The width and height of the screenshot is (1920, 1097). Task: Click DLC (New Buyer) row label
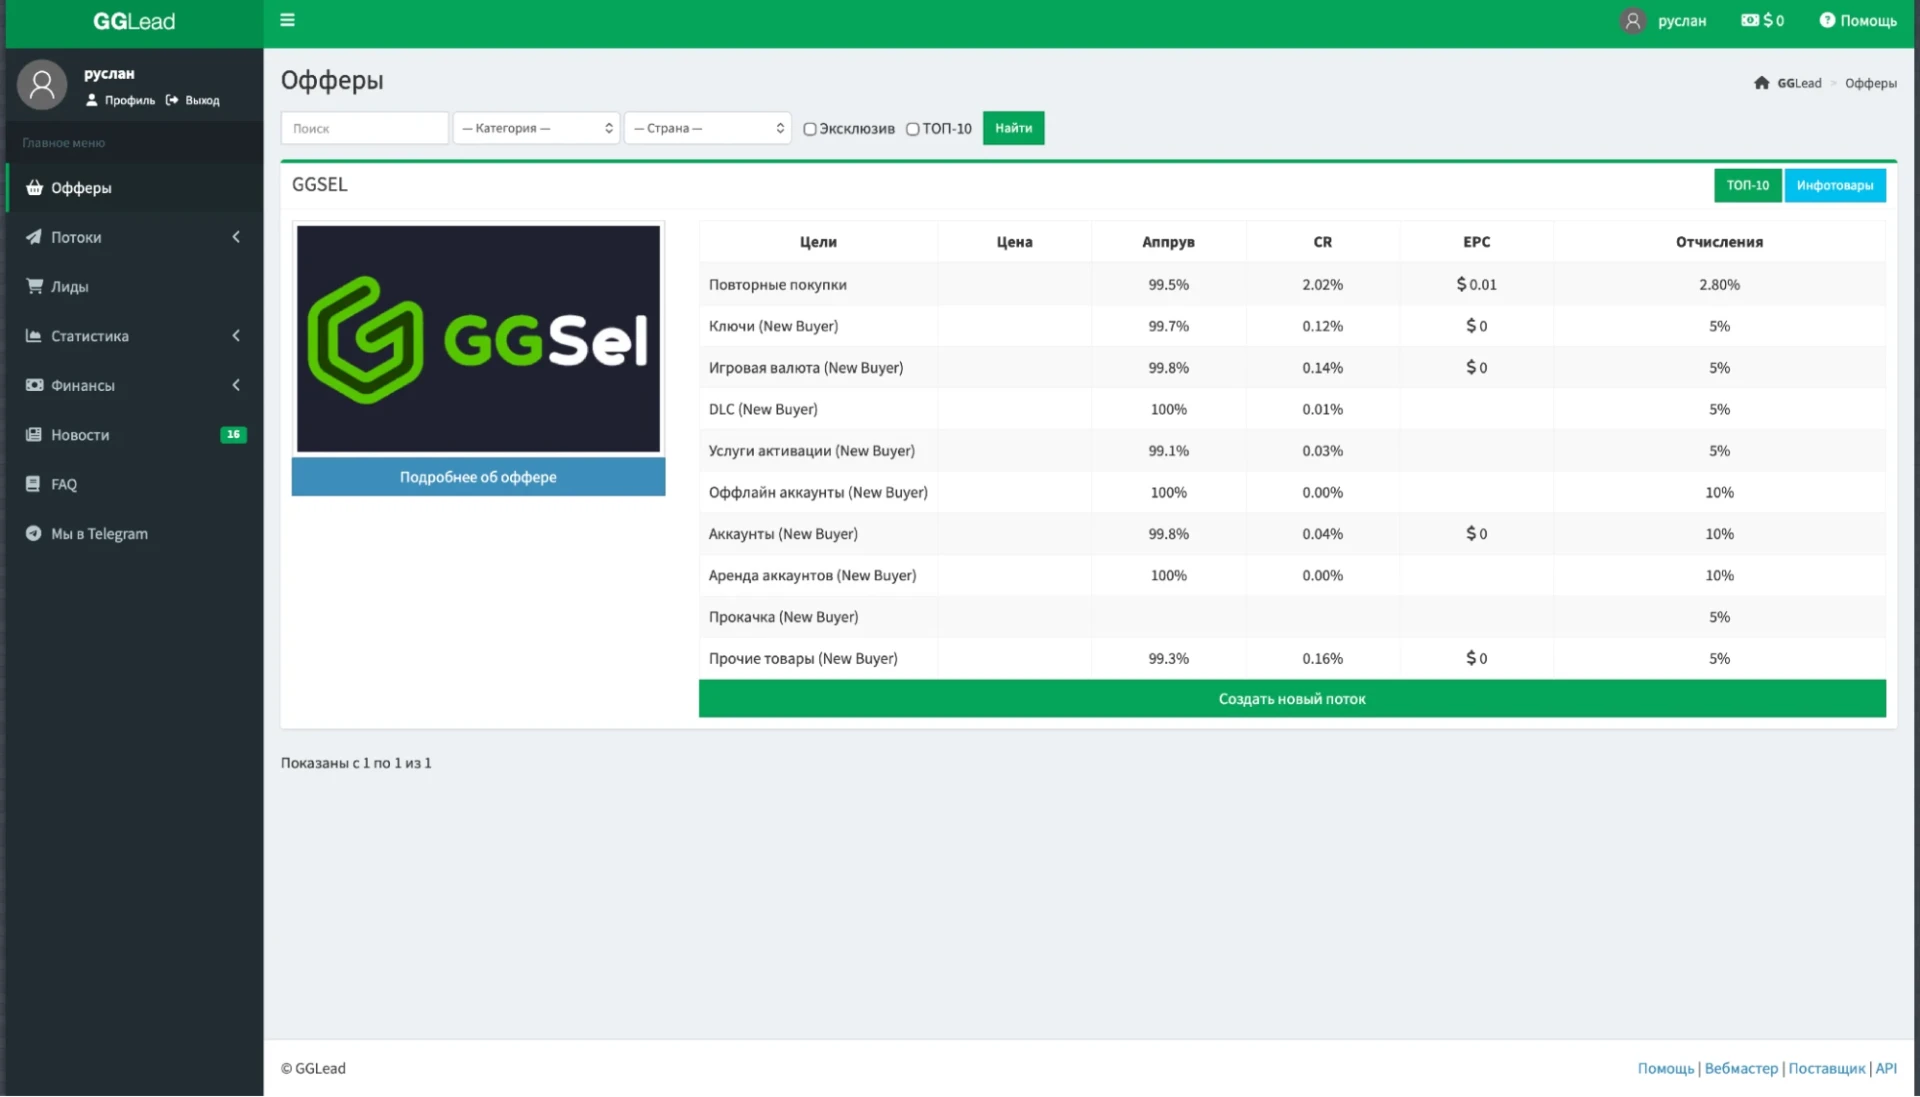[x=763, y=409]
